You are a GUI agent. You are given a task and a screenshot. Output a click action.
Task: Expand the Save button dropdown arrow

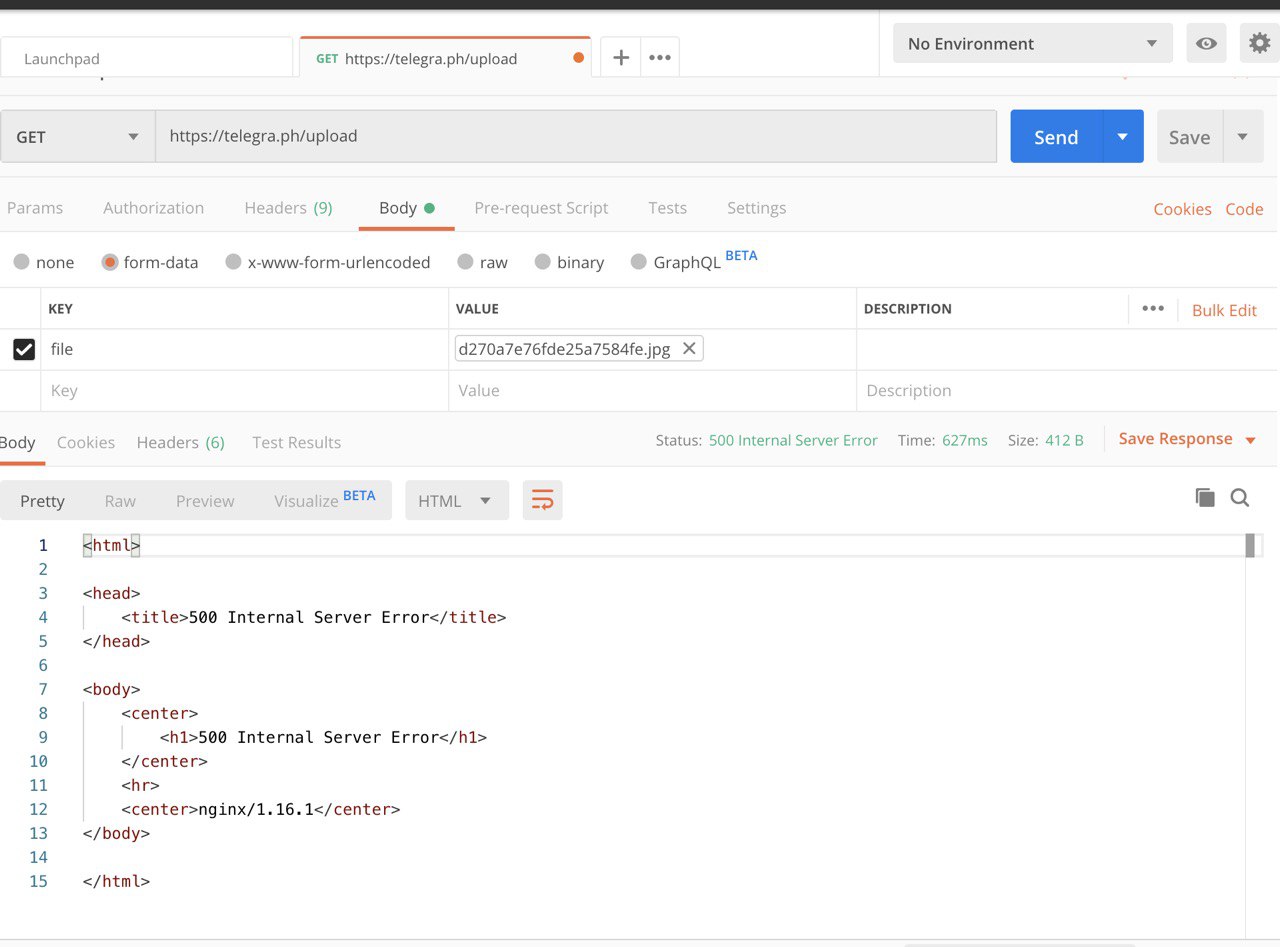pos(1243,136)
